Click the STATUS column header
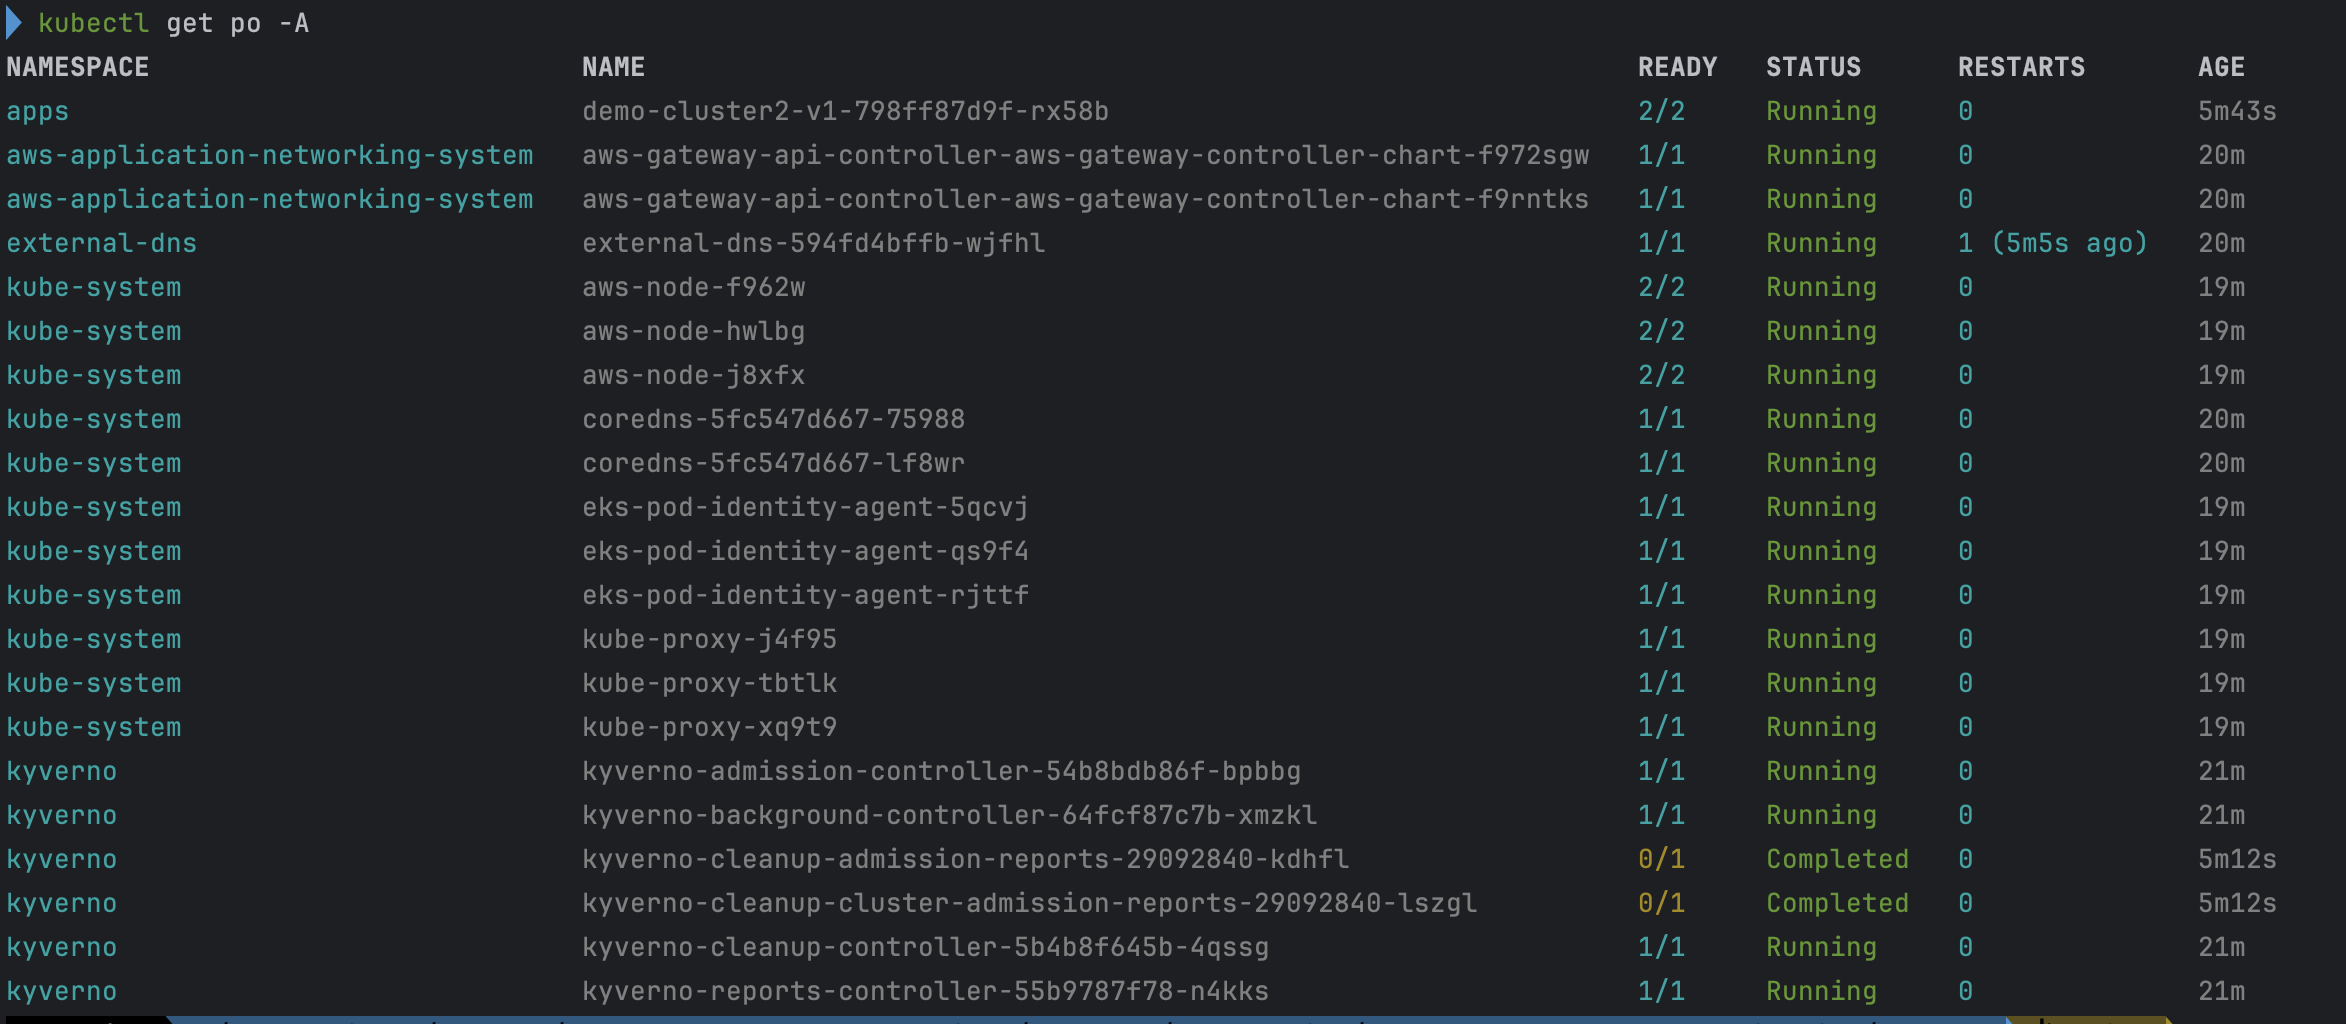This screenshot has width=2346, height=1024. pyautogui.click(x=1813, y=67)
